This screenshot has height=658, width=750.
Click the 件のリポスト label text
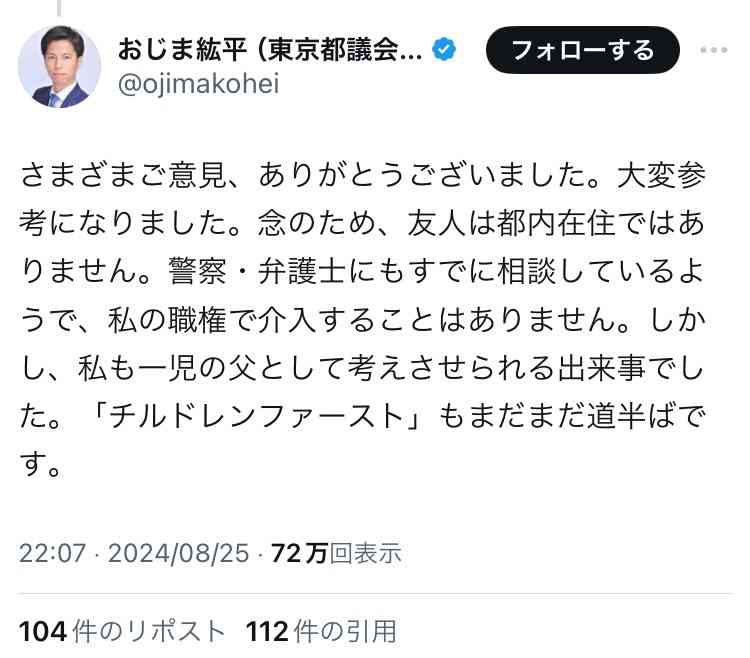(x=149, y=631)
